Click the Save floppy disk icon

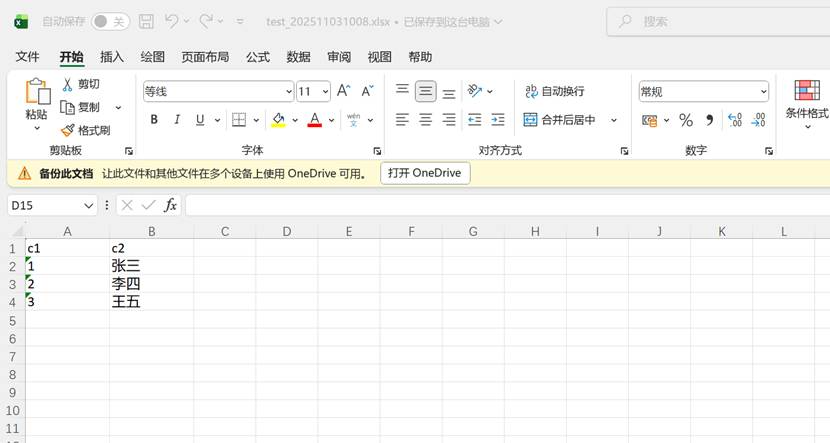coord(146,21)
